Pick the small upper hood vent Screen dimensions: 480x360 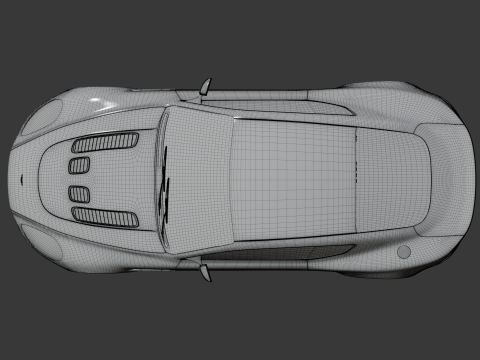tap(79, 165)
